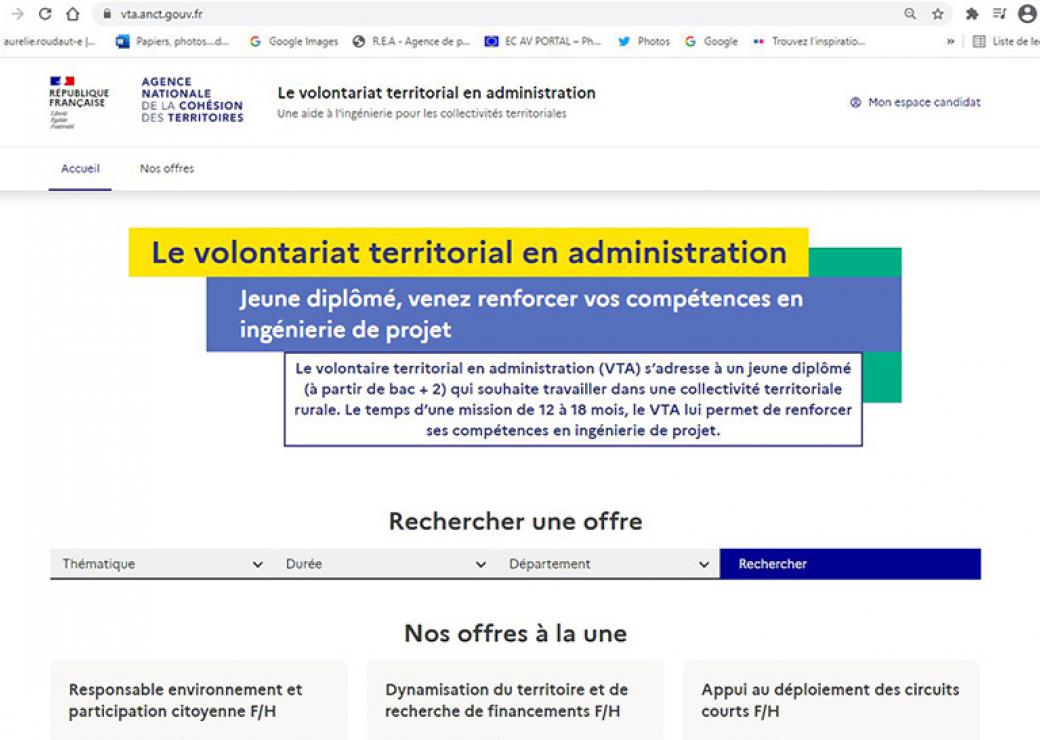Click the VTA description paragraph box
The image size is (1040, 740).
pos(573,399)
